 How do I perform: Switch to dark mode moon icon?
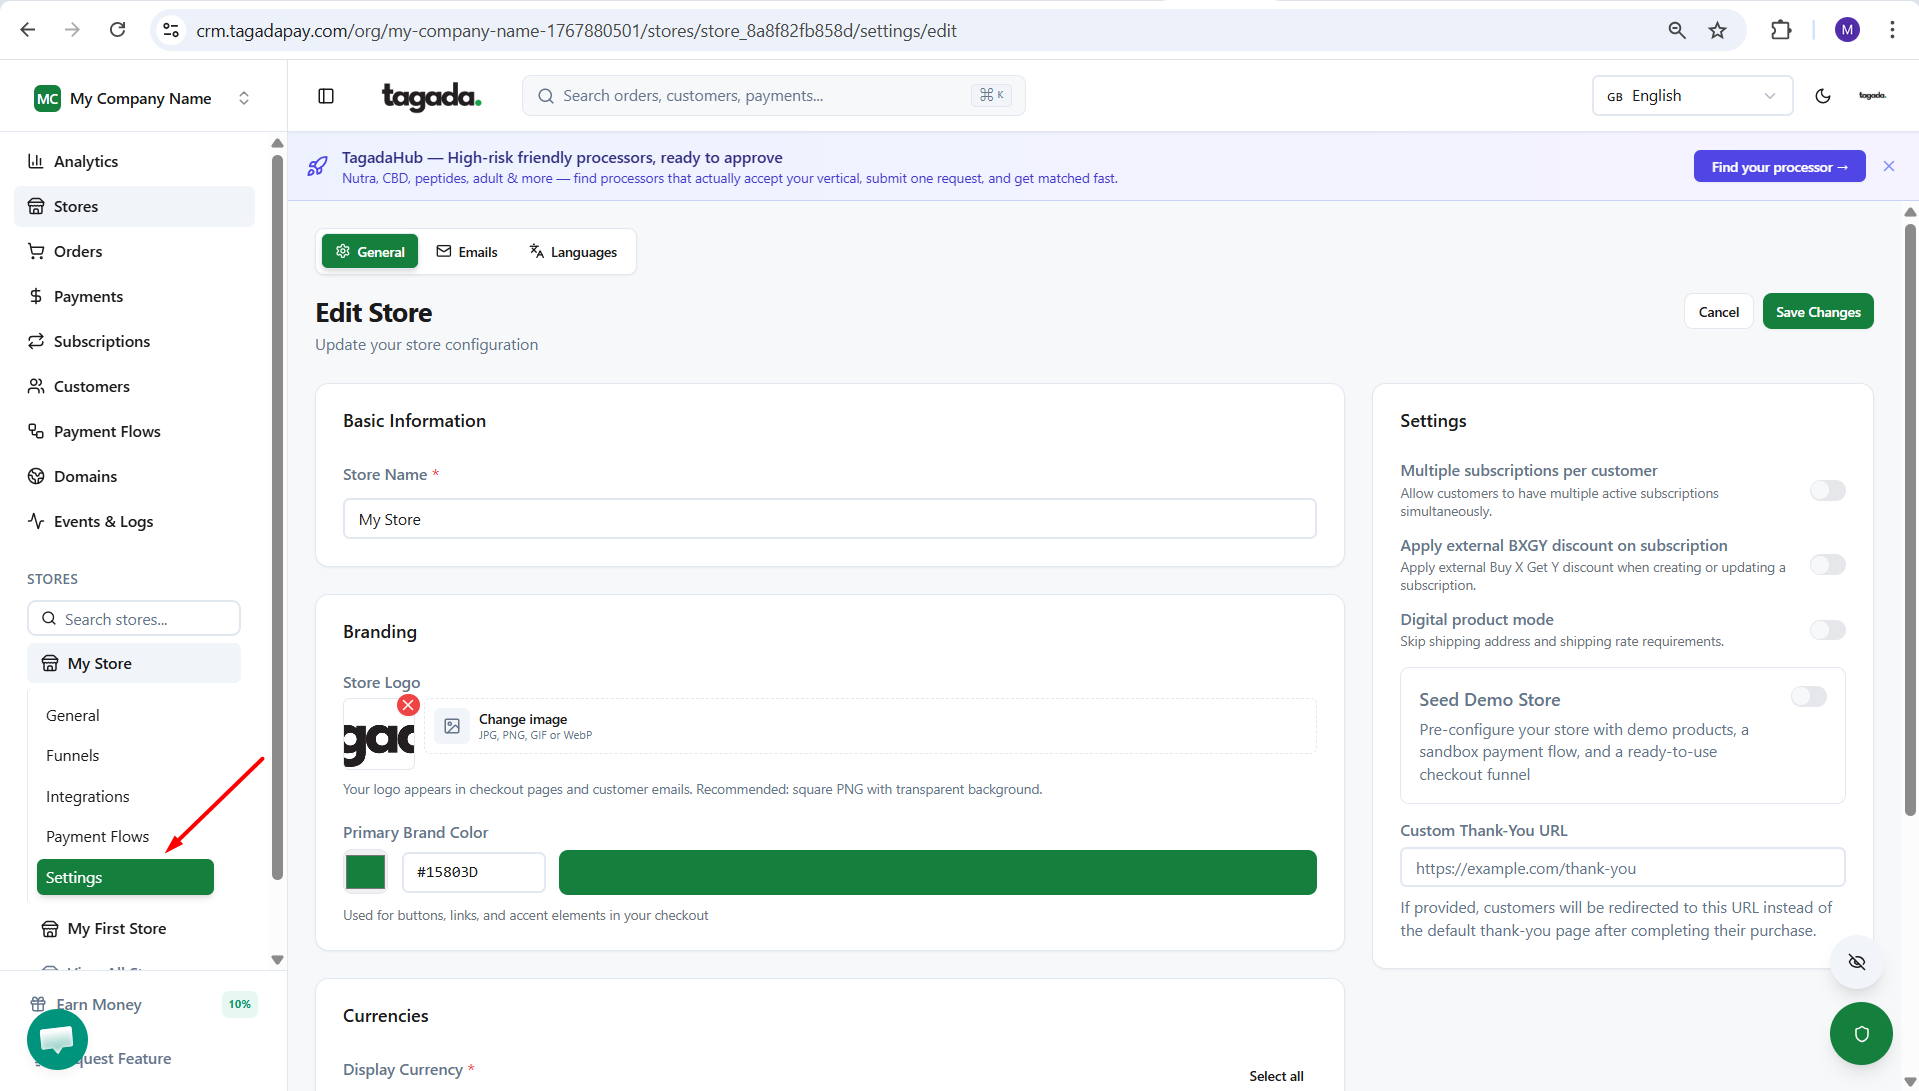tap(1822, 96)
